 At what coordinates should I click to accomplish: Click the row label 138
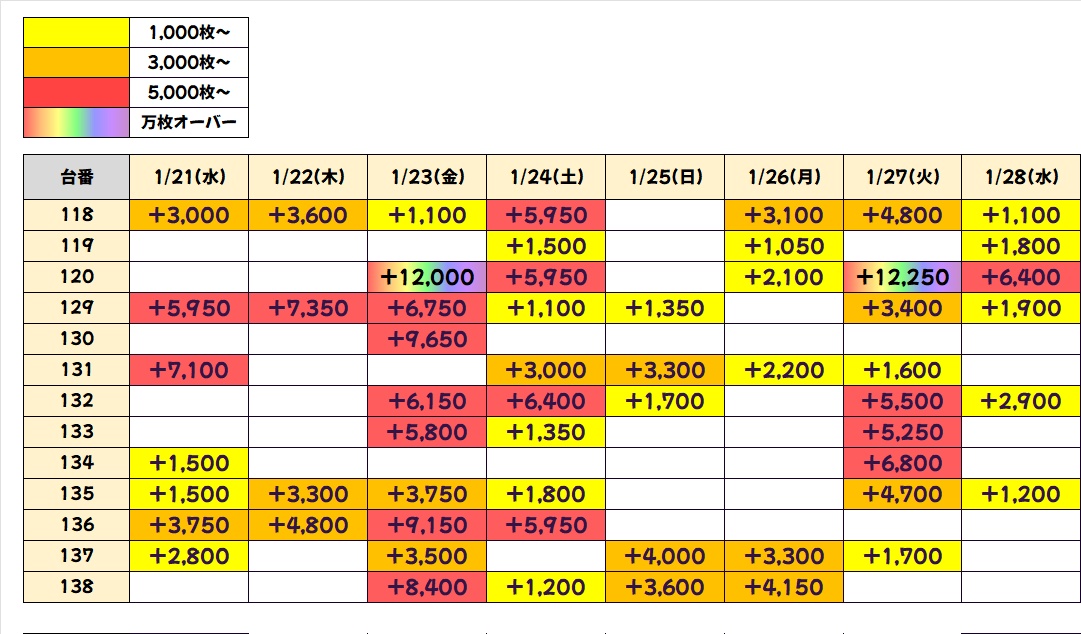coord(76,587)
